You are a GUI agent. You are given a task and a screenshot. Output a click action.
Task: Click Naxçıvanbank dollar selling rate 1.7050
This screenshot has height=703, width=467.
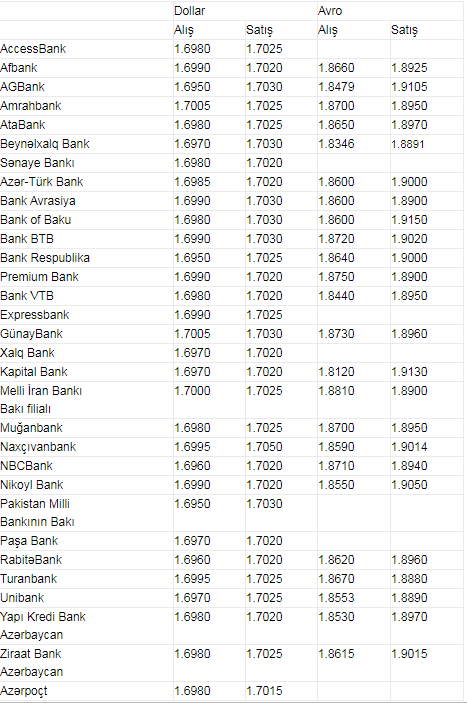pyautogui.click(x=264, y=447)
